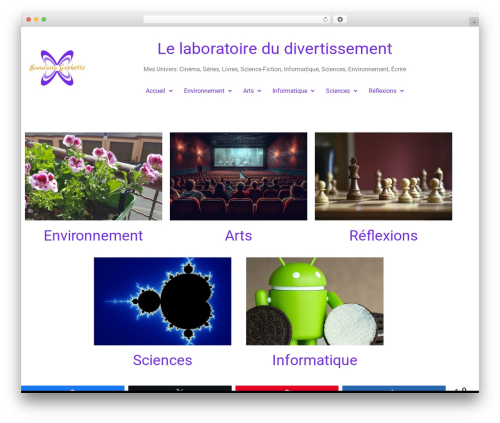This screenshot has height=423, width=500.
Task: Open the Arts nav menu item
Action: coord(248,91)
